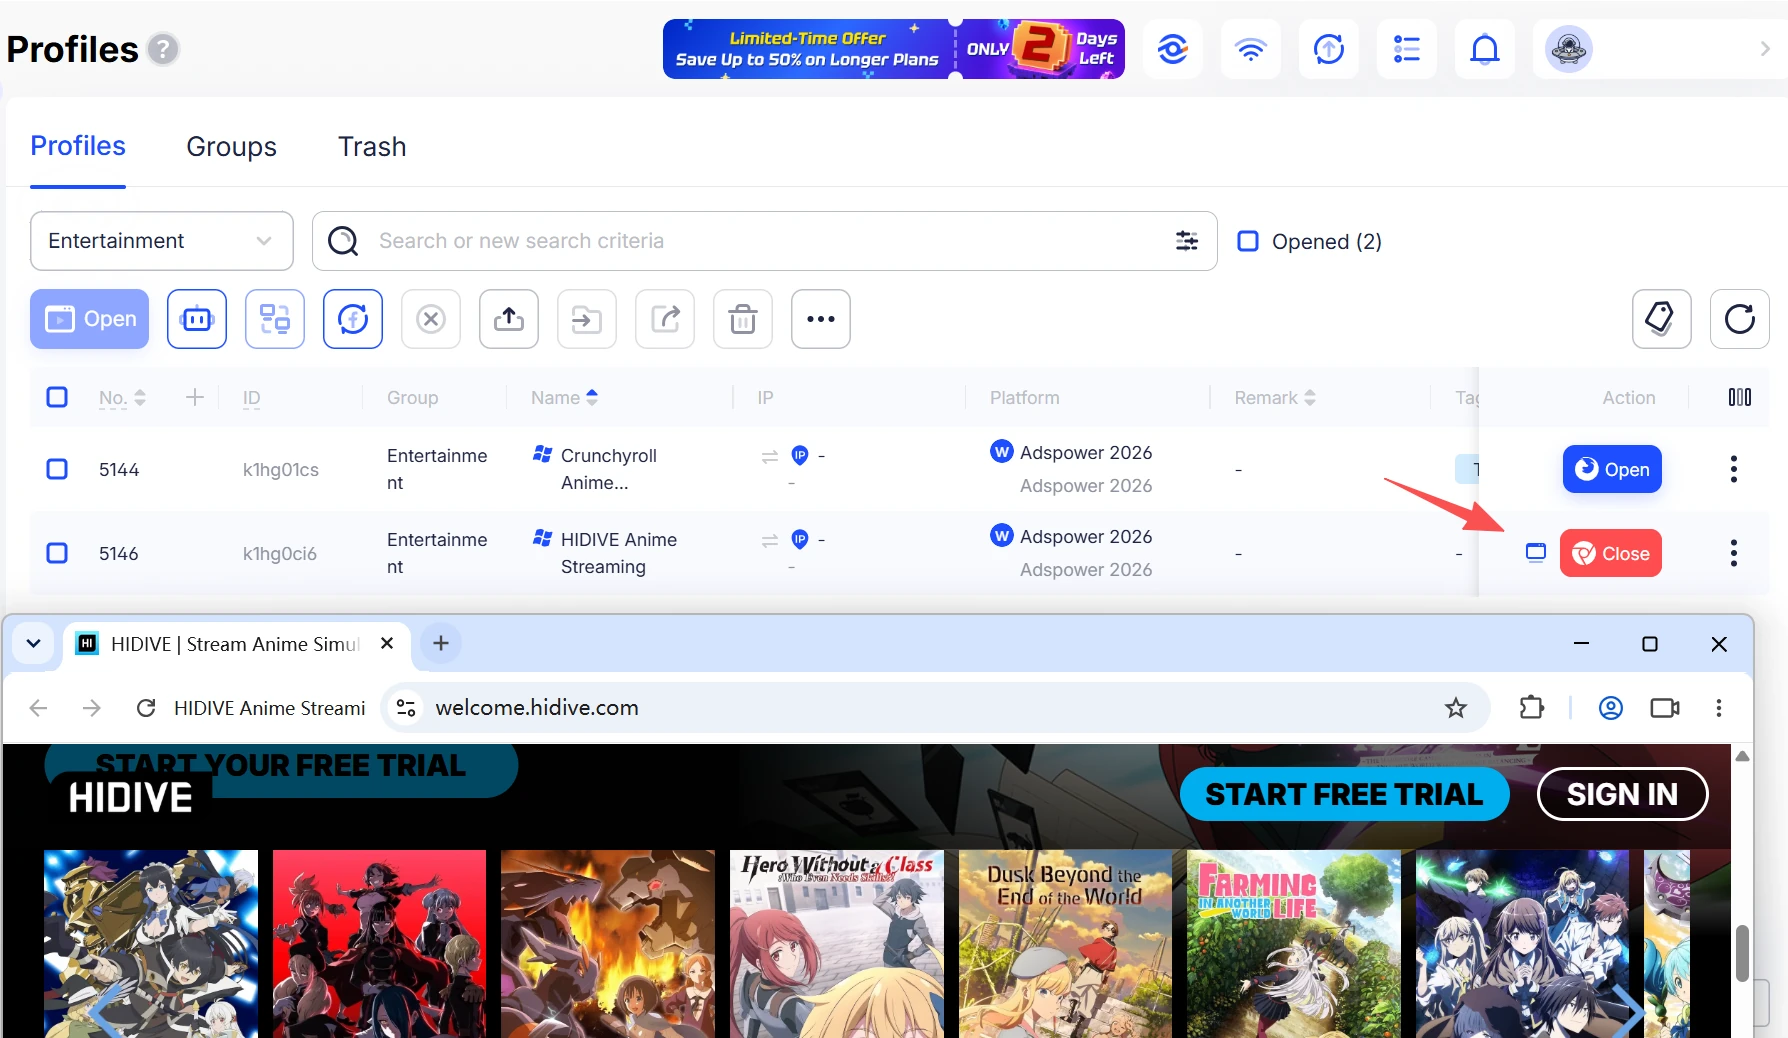Click the trash delete toolbar icon

coord(743,319)
